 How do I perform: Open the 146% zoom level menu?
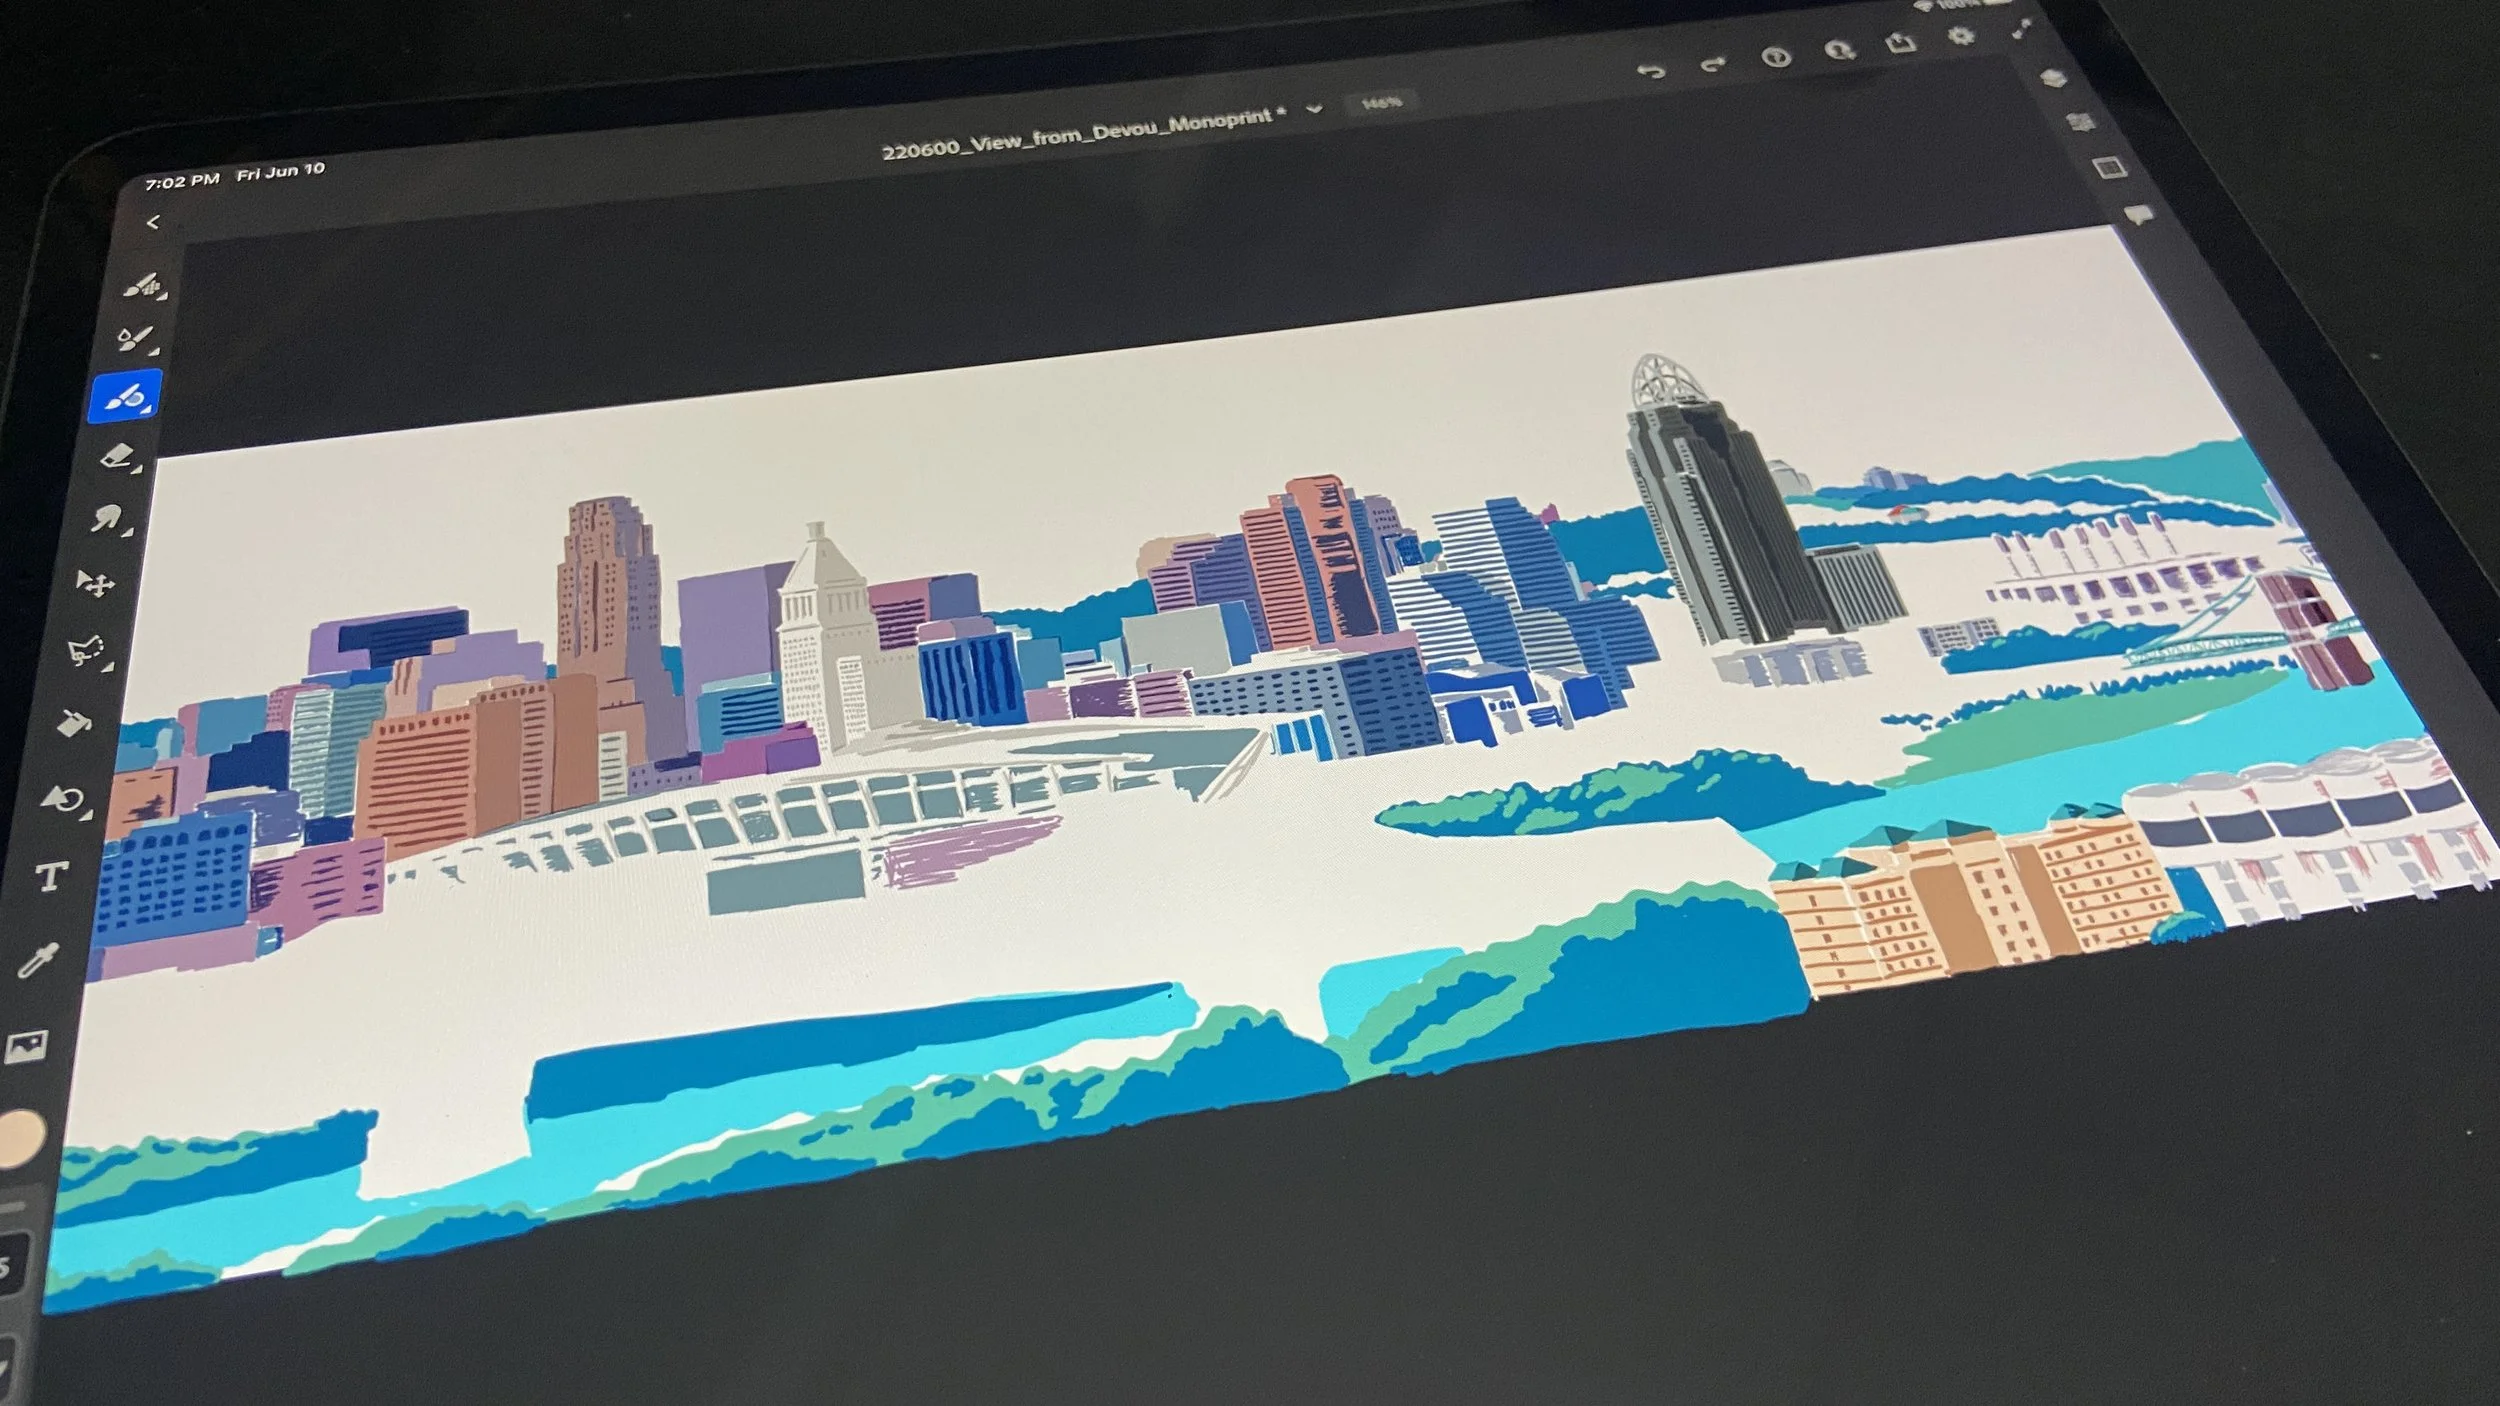coord(1381,102)
